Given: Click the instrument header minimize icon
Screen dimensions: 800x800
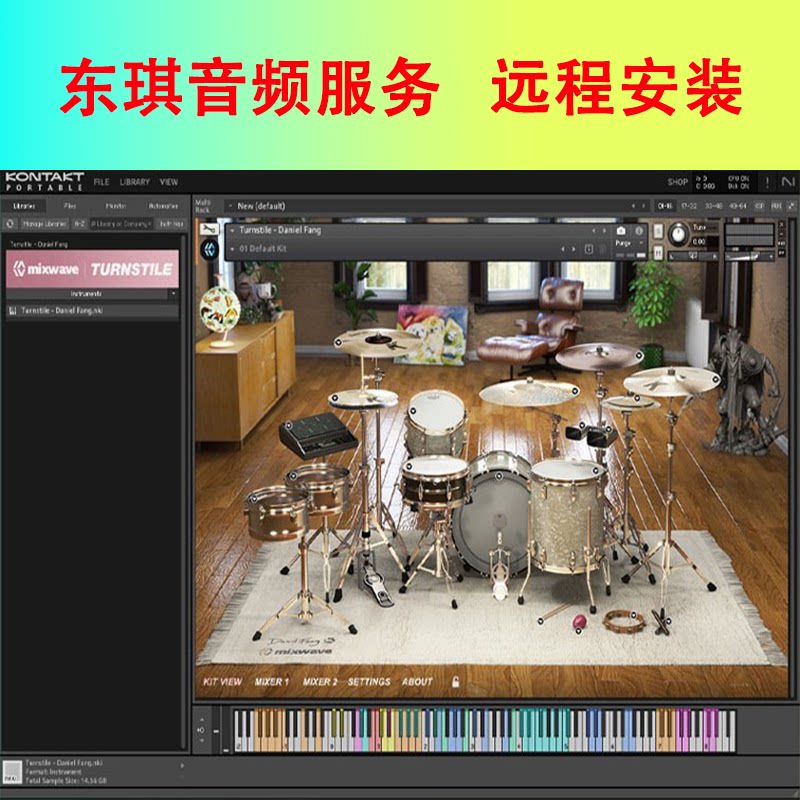Looking at the screenshot, I should click(x=781, y=234).
